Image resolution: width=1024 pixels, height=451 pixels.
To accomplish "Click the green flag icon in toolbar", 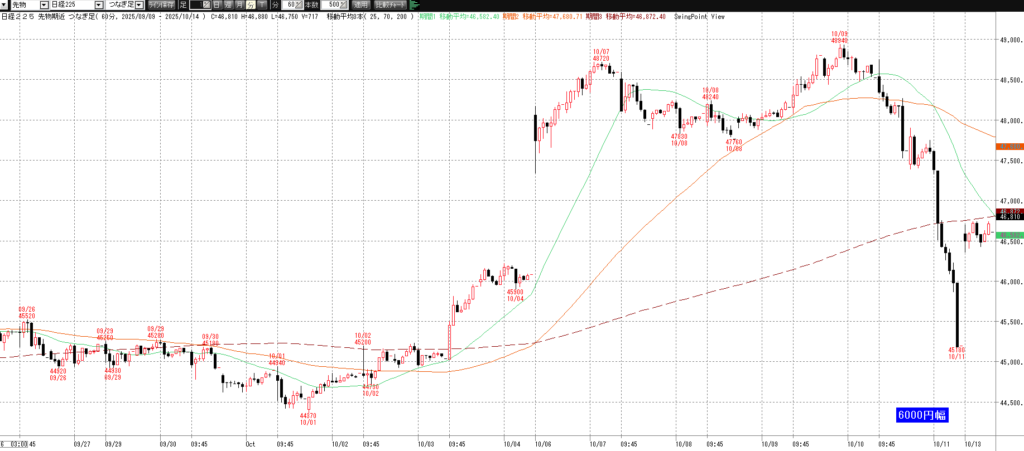I will pyautogui.click(x=414, y=5).
